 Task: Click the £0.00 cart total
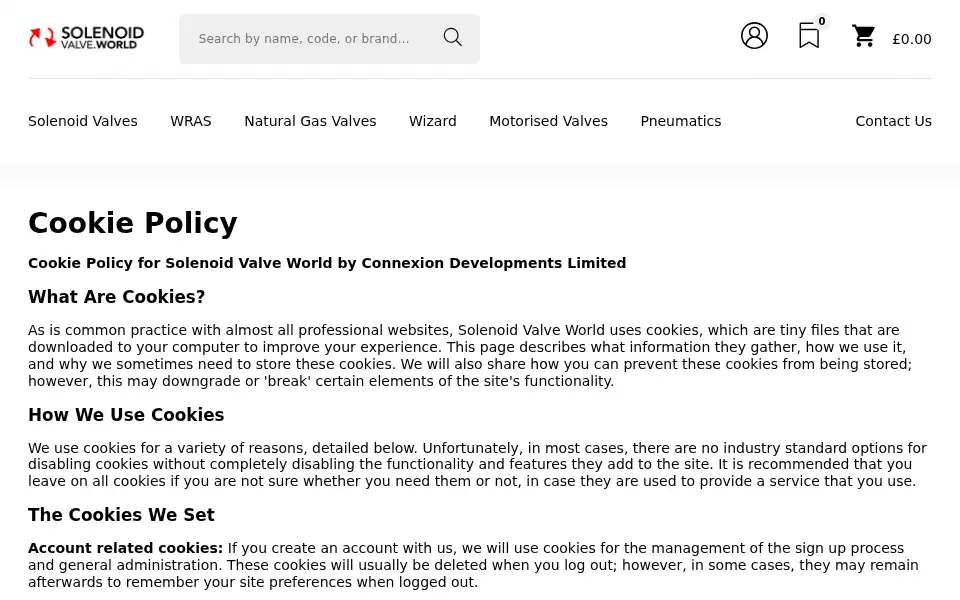(x=912, y=39)
